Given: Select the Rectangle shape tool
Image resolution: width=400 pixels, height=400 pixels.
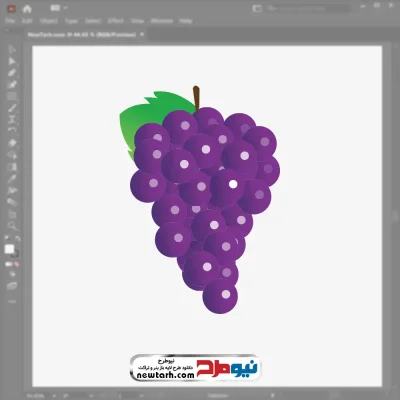Looking at the screenshot, I should 12,96.
